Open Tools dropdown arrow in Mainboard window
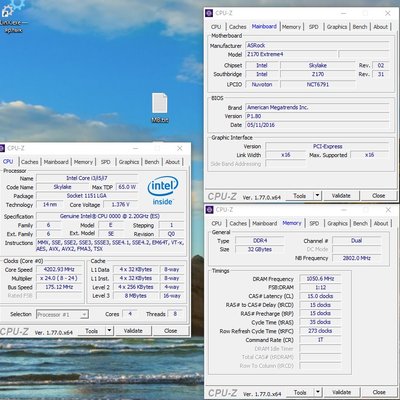Image resolution: width=400 pixels, height=400 pixels. point(318,196)
